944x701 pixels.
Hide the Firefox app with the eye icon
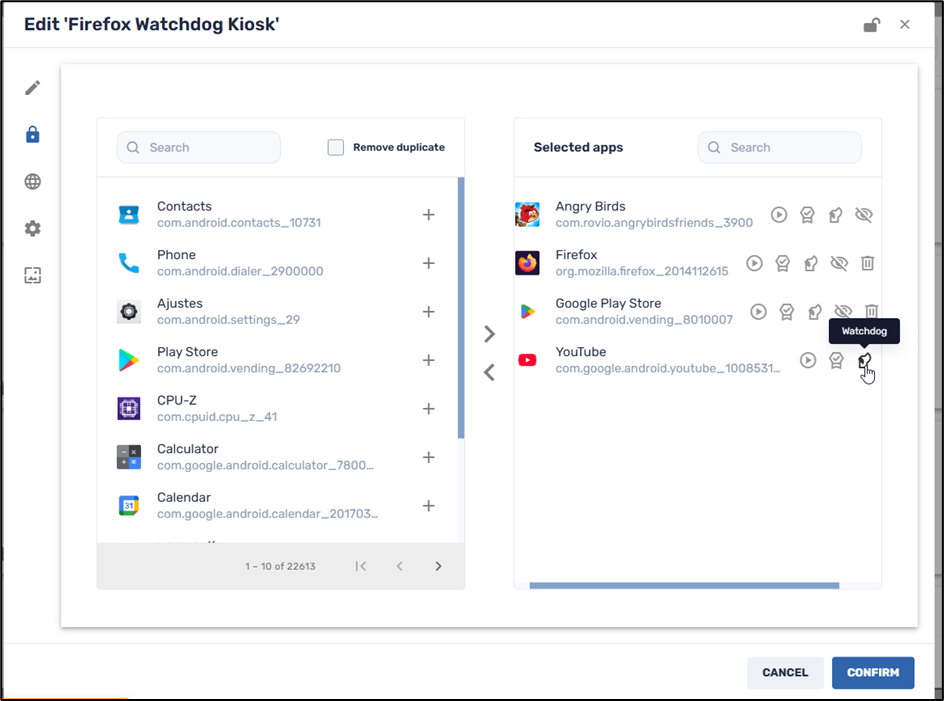pos(840,263)
